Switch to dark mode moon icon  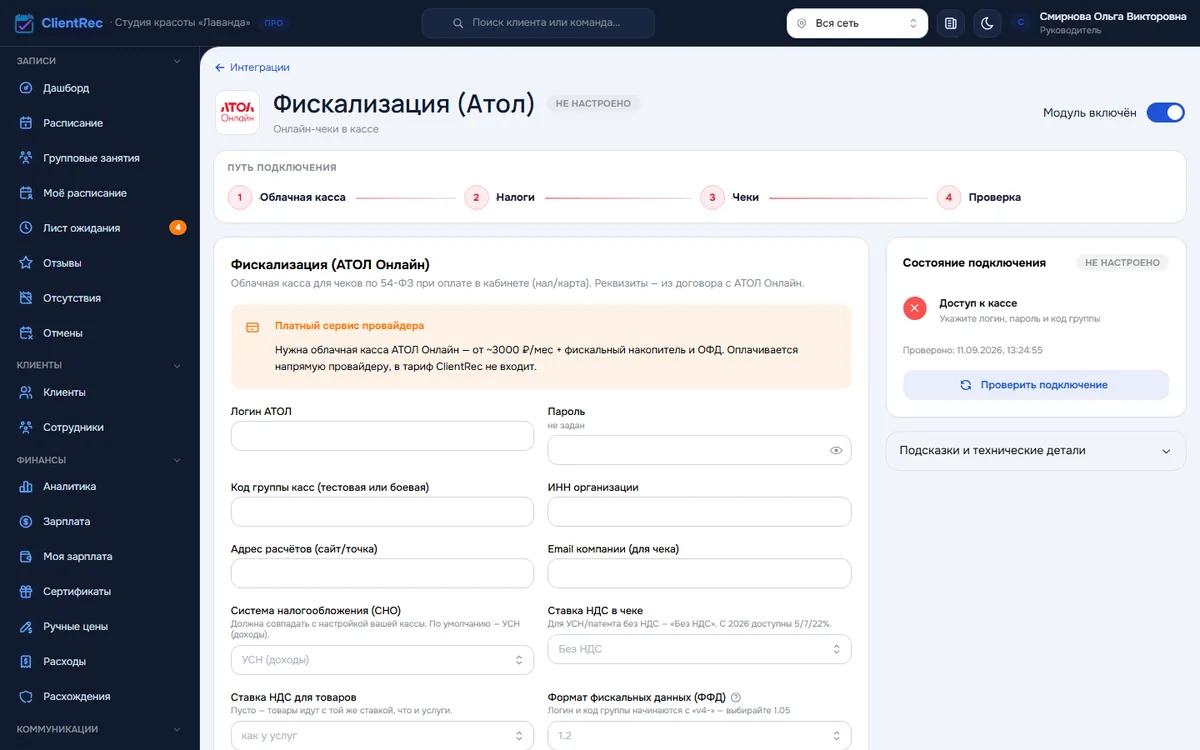point(987,23)
